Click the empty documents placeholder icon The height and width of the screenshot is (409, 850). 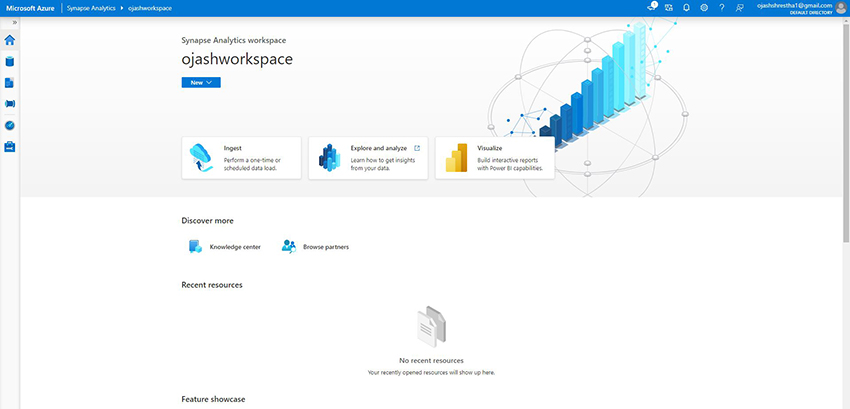[431, 327]
